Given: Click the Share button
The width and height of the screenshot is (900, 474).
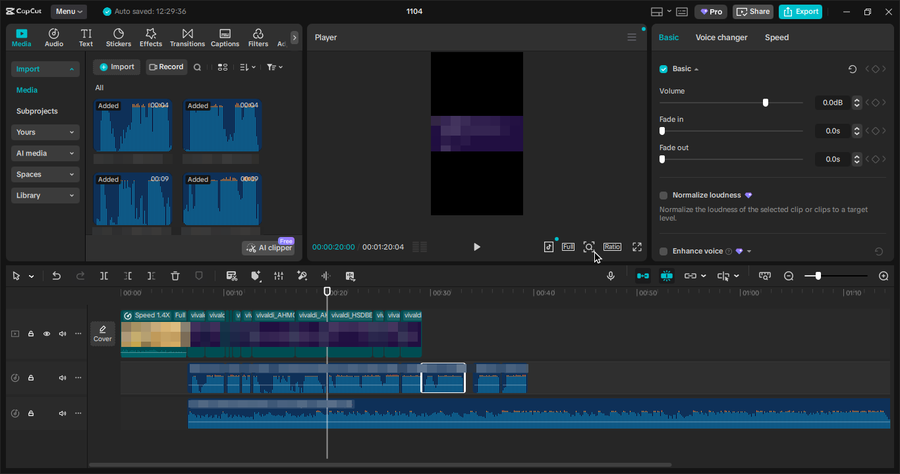Looking at the screenshot, I should point(753,11).
